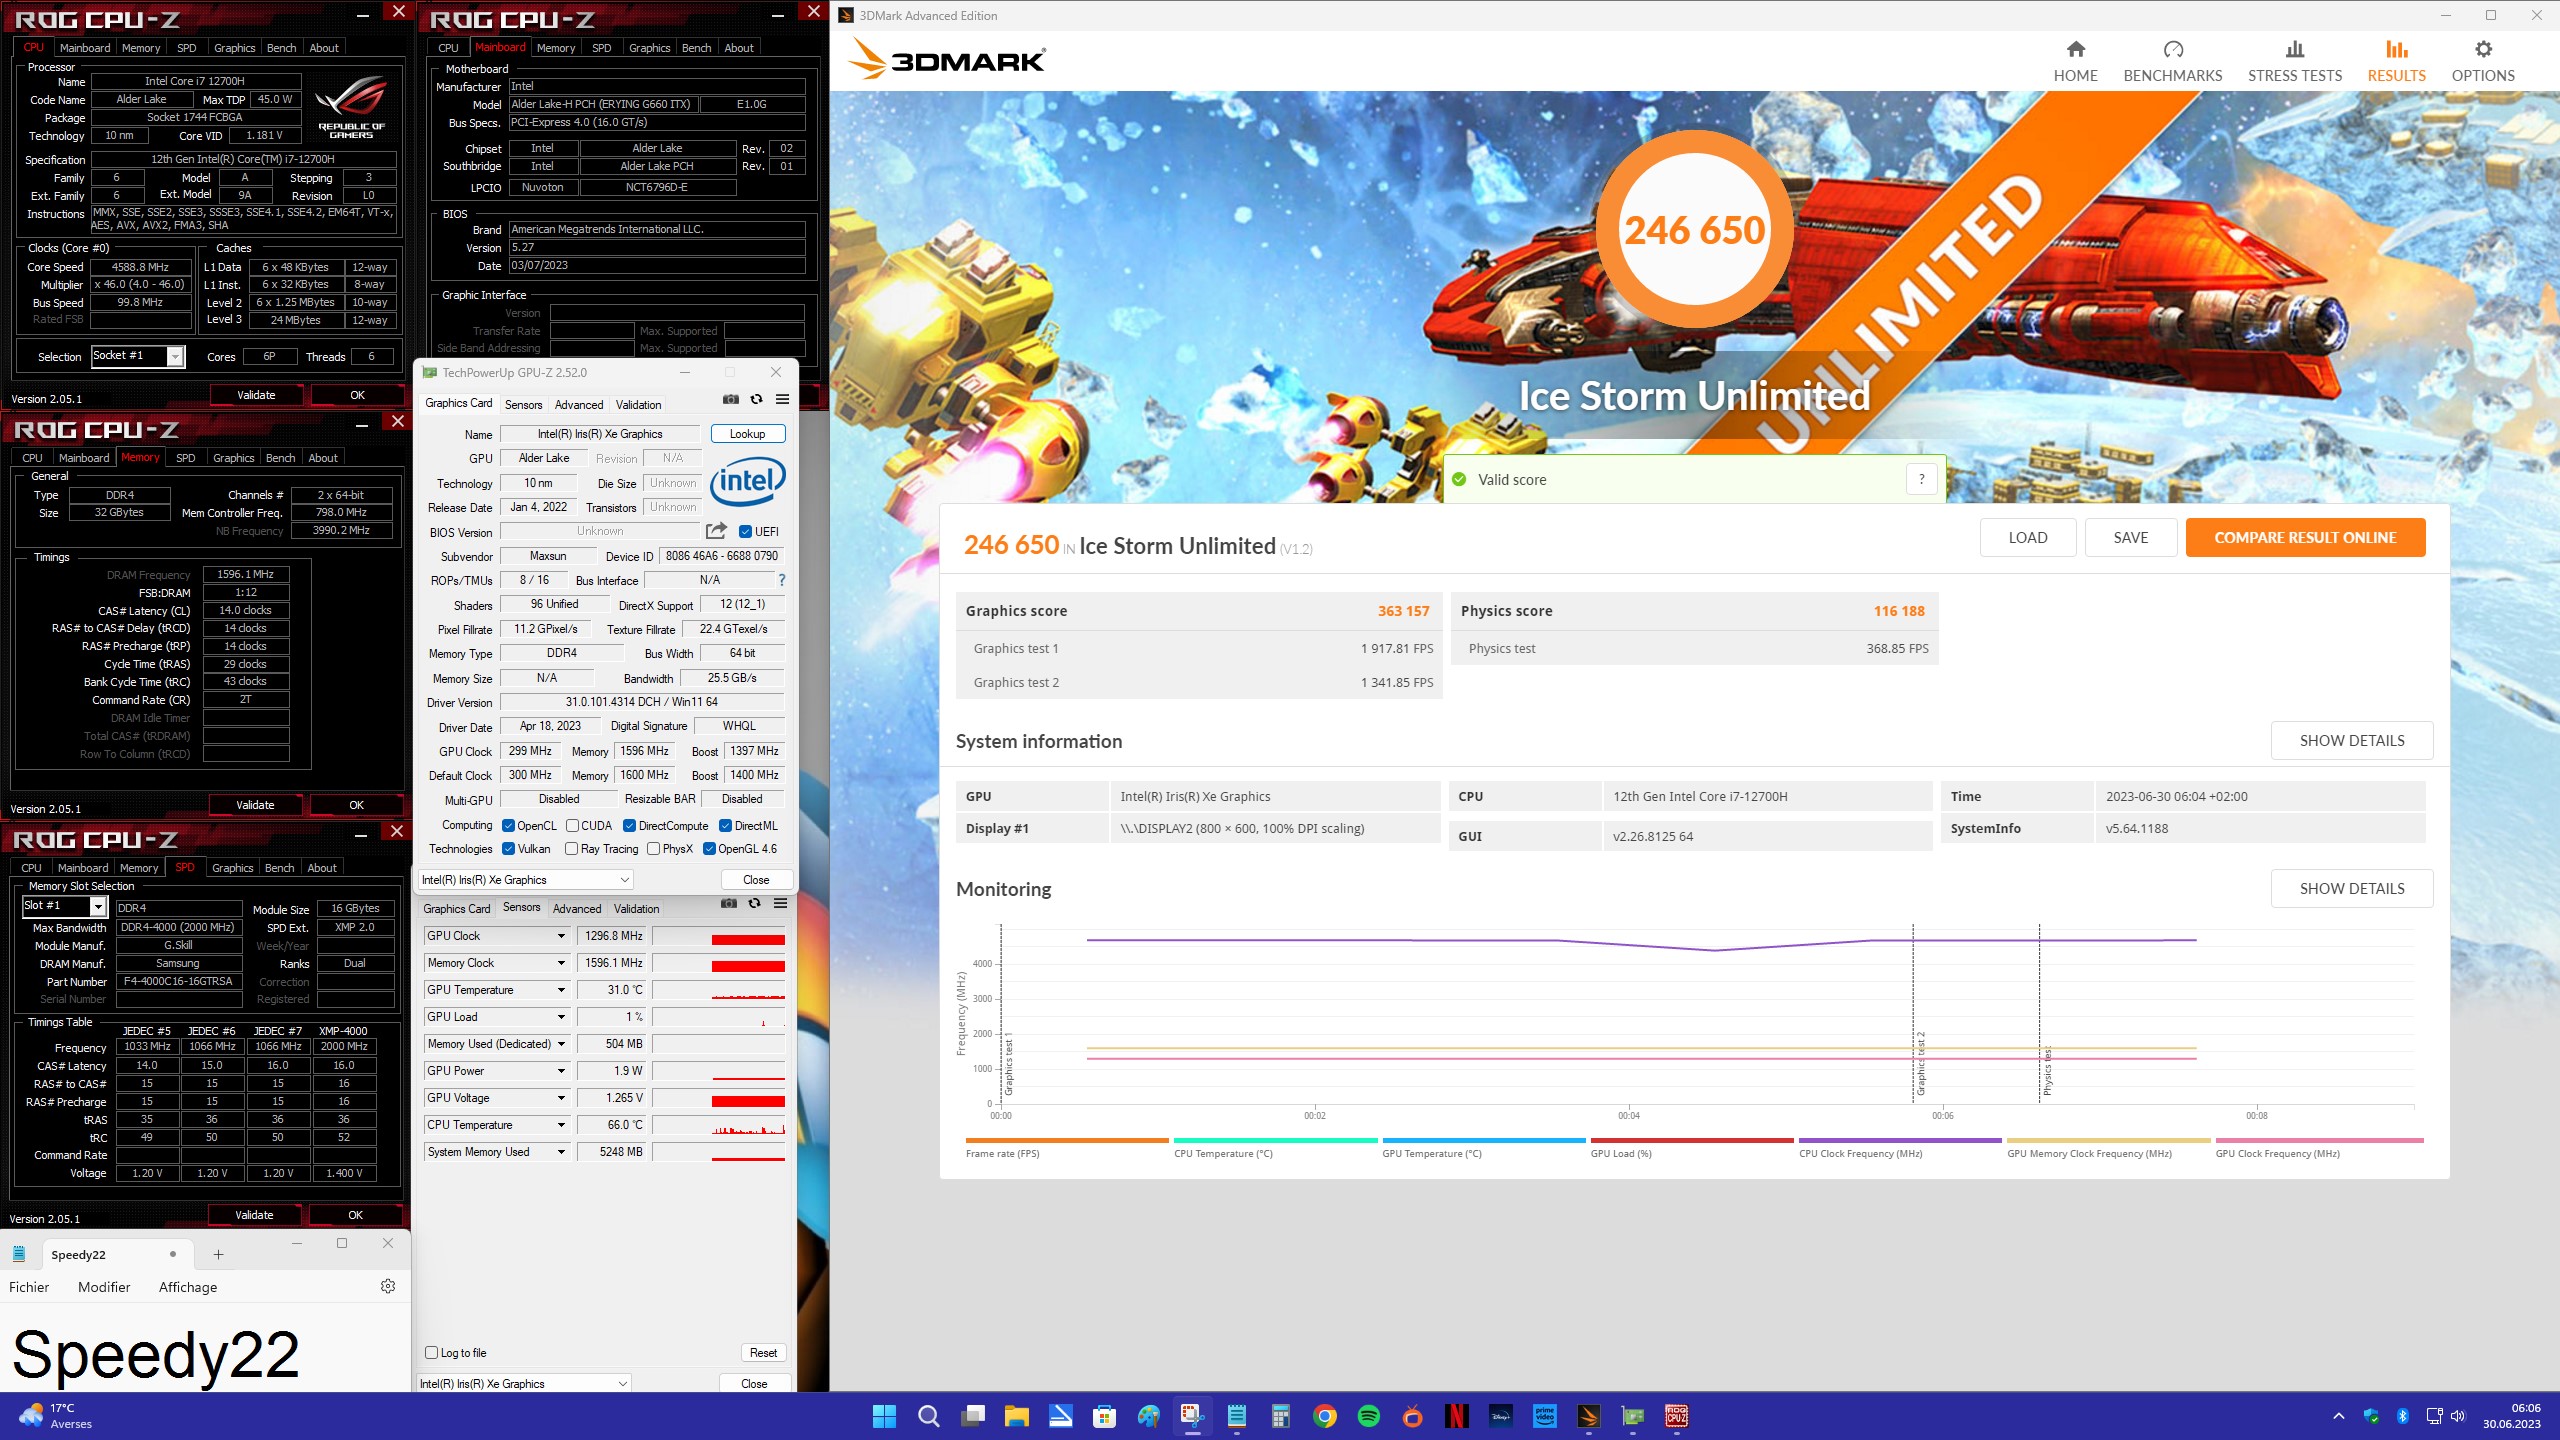Click the GPU-Z screenshot camera icon

[731, 399]
